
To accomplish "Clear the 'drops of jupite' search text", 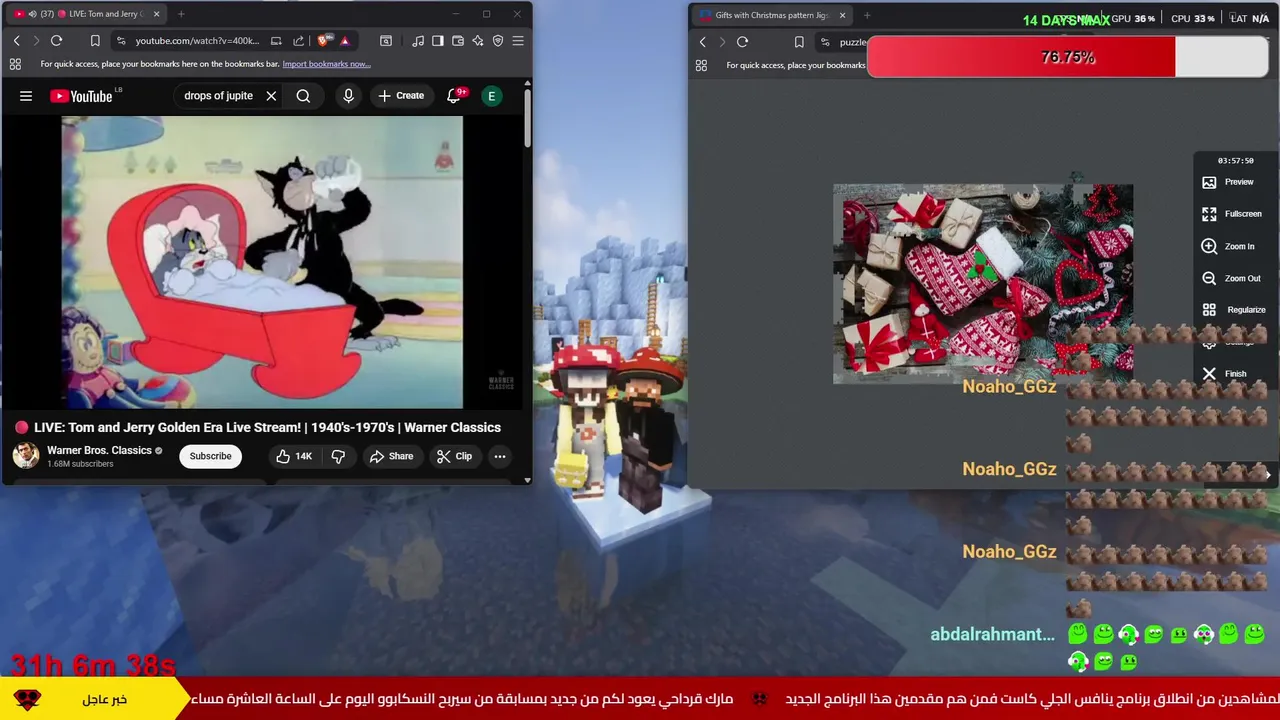I will [271, 96].
